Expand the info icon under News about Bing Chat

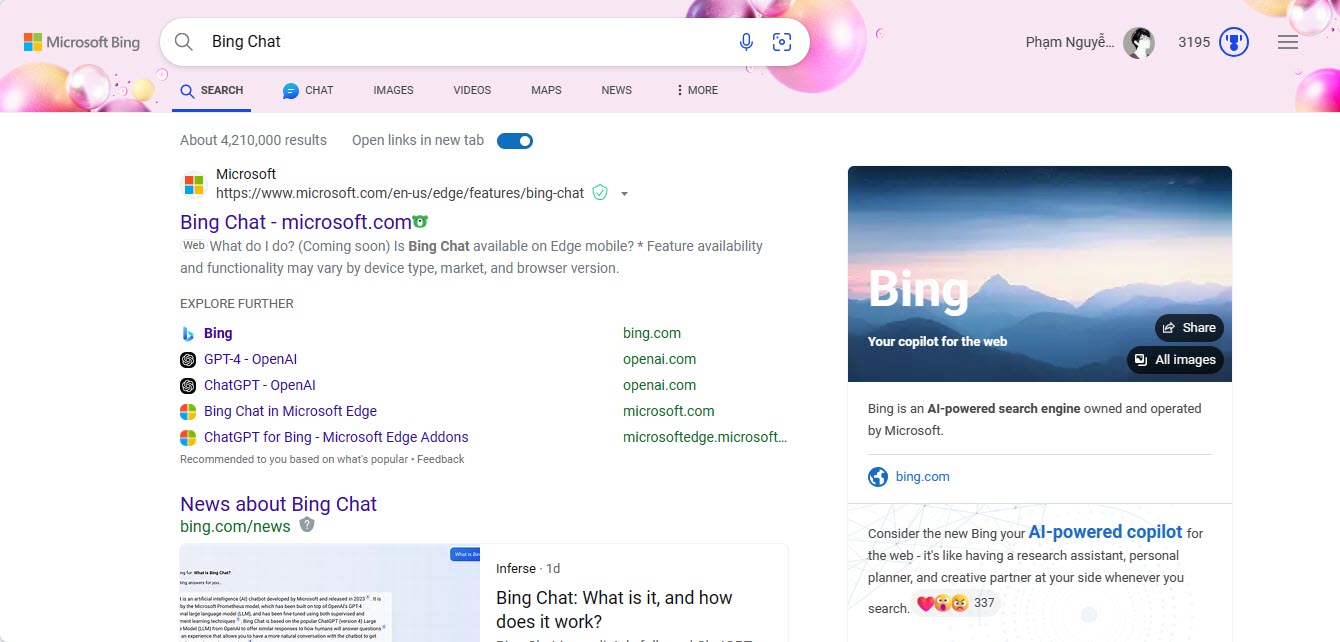tap(306, 525)
